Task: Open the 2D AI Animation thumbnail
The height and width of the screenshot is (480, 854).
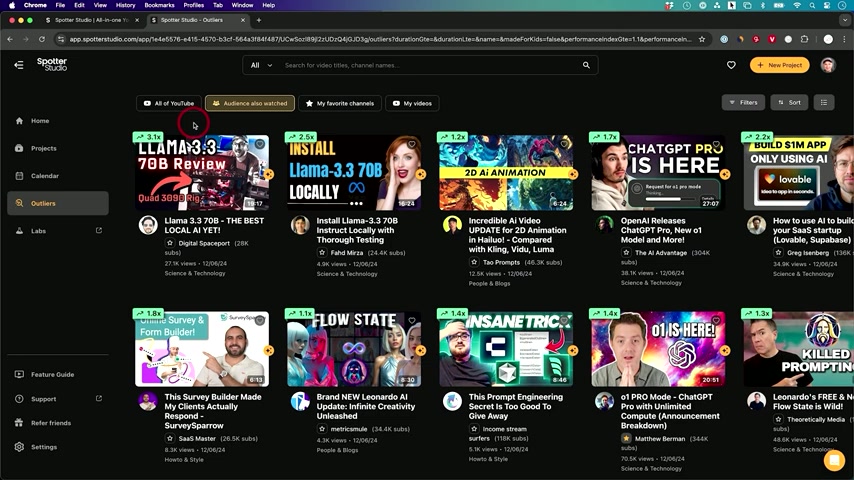Action: pyautogui.click(x=506, y=173)
